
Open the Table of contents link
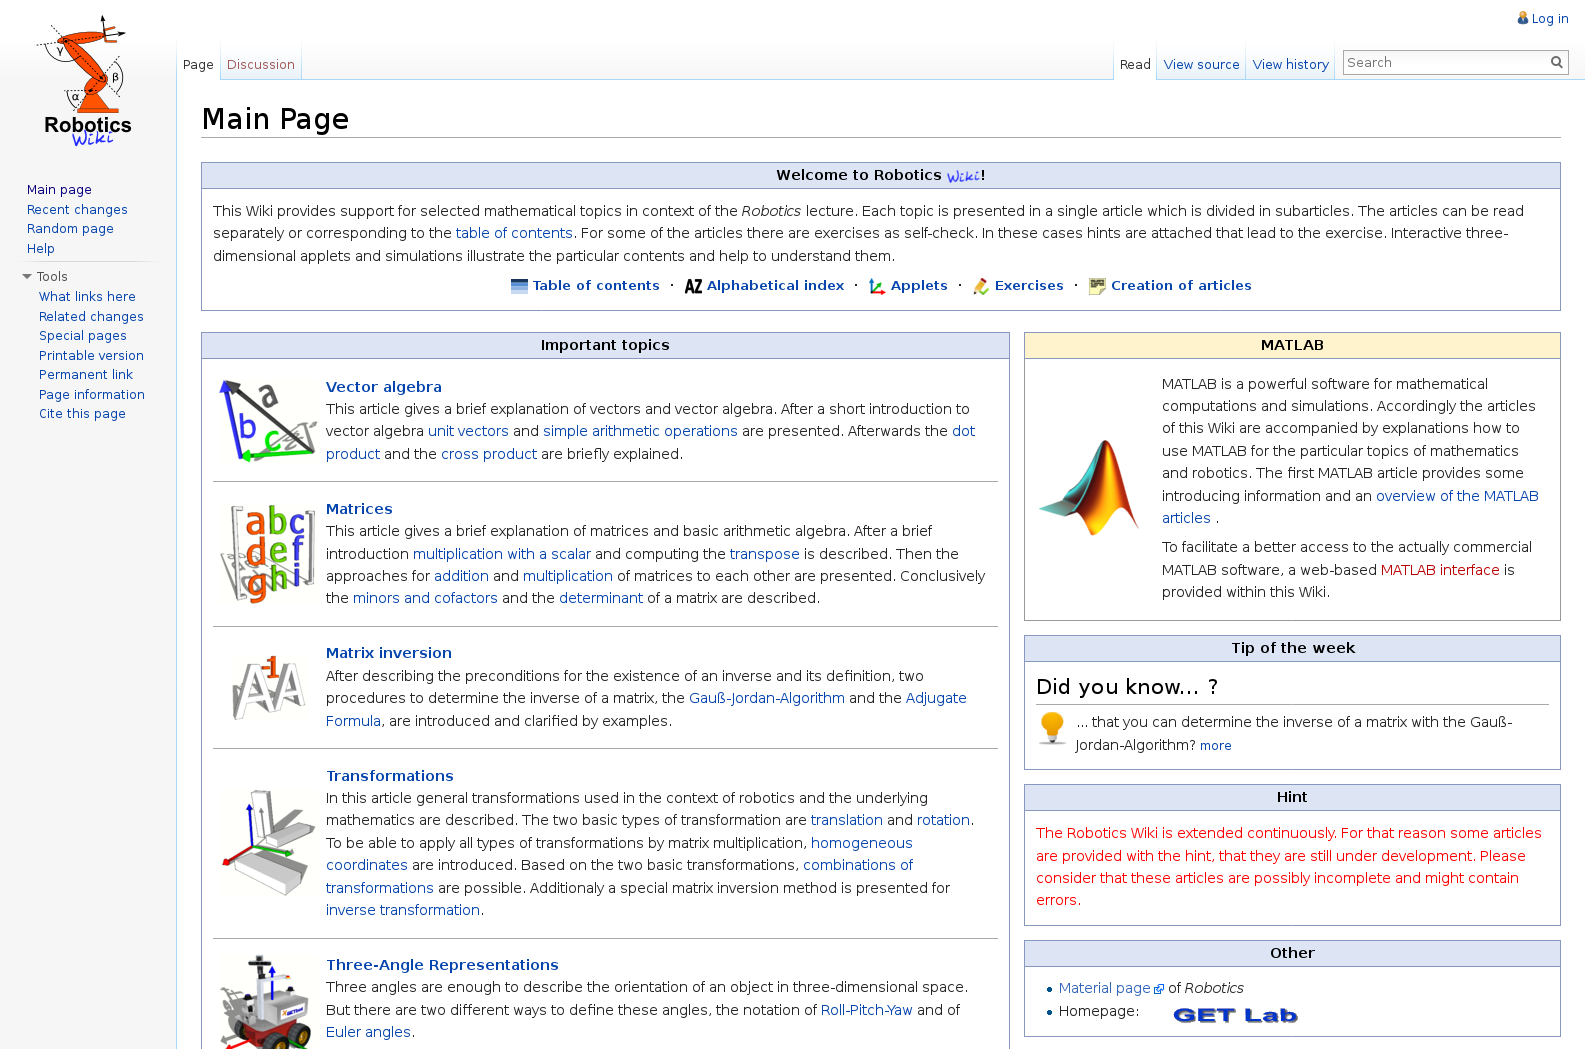click(x=596, y=286)
